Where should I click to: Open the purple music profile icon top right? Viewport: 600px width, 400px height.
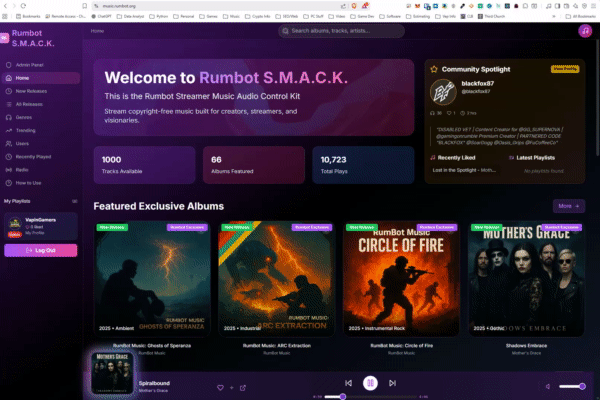point(584,31)
